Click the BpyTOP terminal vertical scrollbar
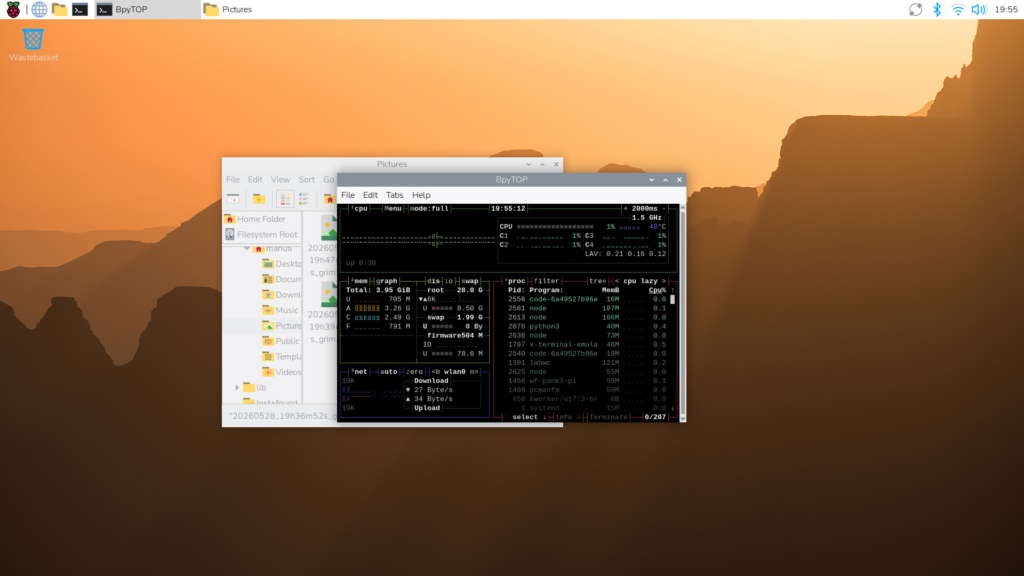The height and width of the screenshot is (576, 1024). tap(682, 313)
